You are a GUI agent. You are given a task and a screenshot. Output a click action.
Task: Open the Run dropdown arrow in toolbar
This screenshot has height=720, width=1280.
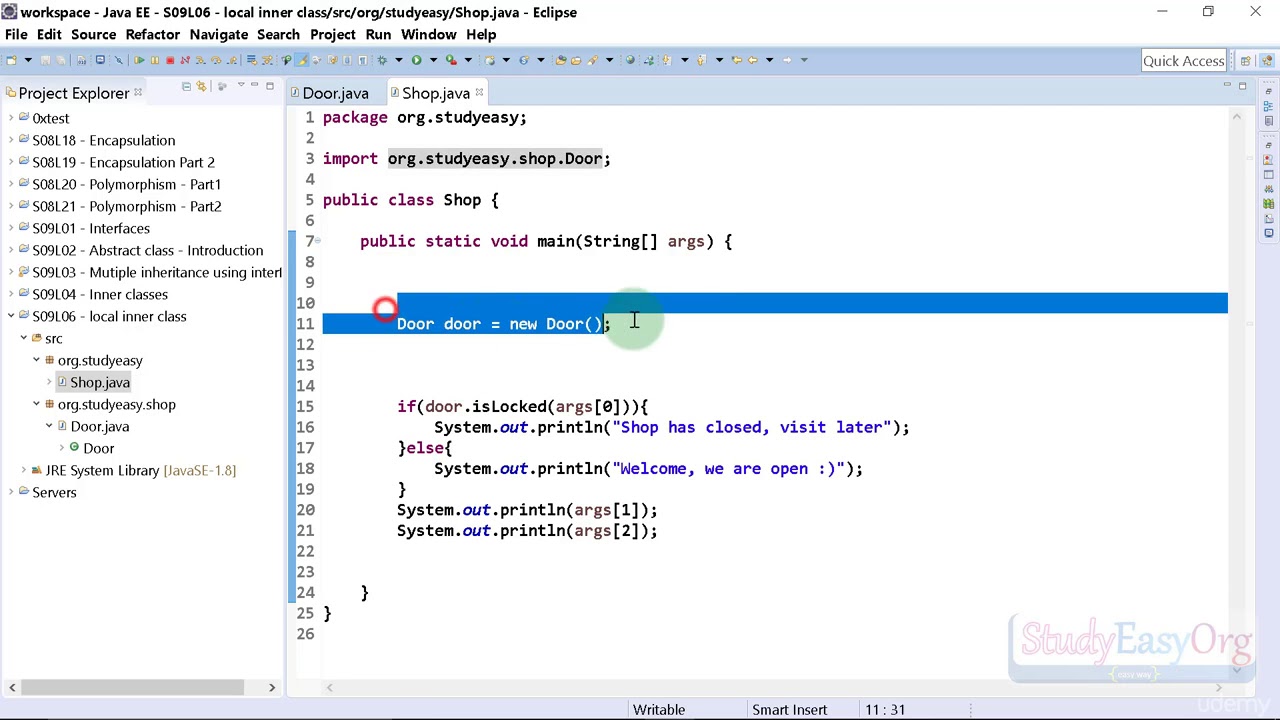(433, 60)
